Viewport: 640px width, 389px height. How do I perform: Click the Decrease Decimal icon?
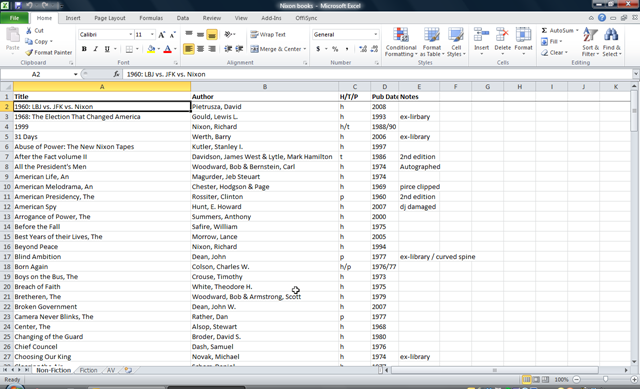coord(374,49)
